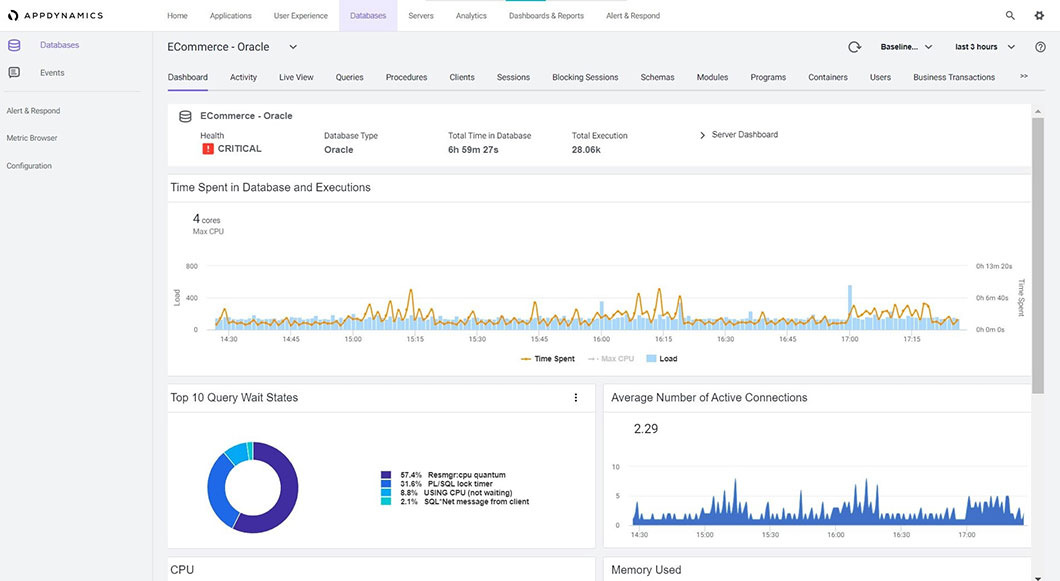Open the Servers top menu item
1060x581 pixels.
(x=421, y=16)
